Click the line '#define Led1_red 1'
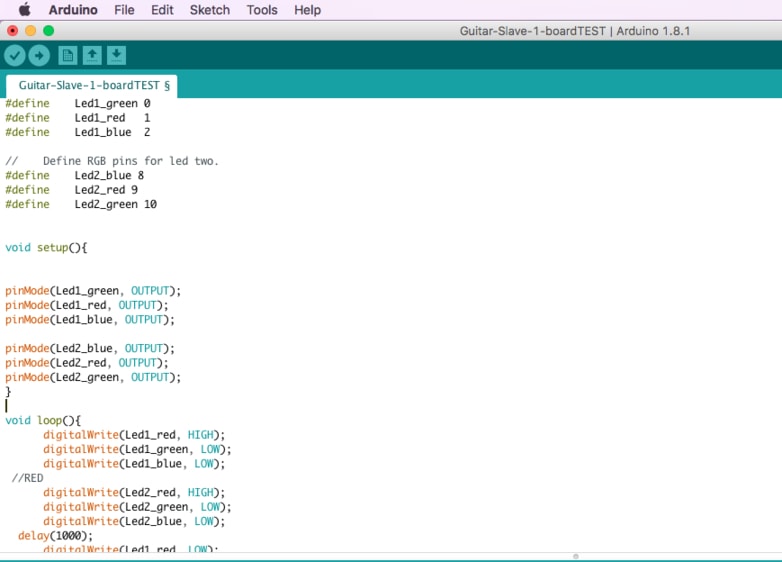The image size is (782, 562). point(78,118)
